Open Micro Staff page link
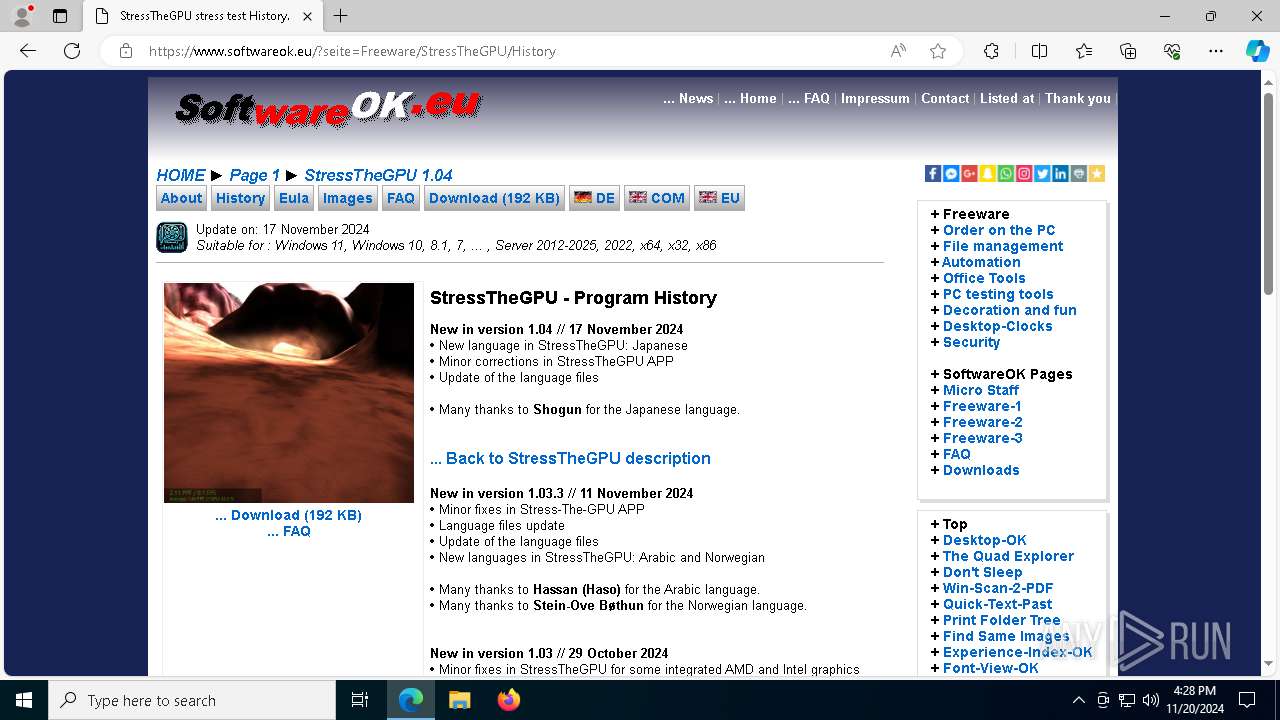Viewport: 1280px width, 720px height. coord(981,390)
